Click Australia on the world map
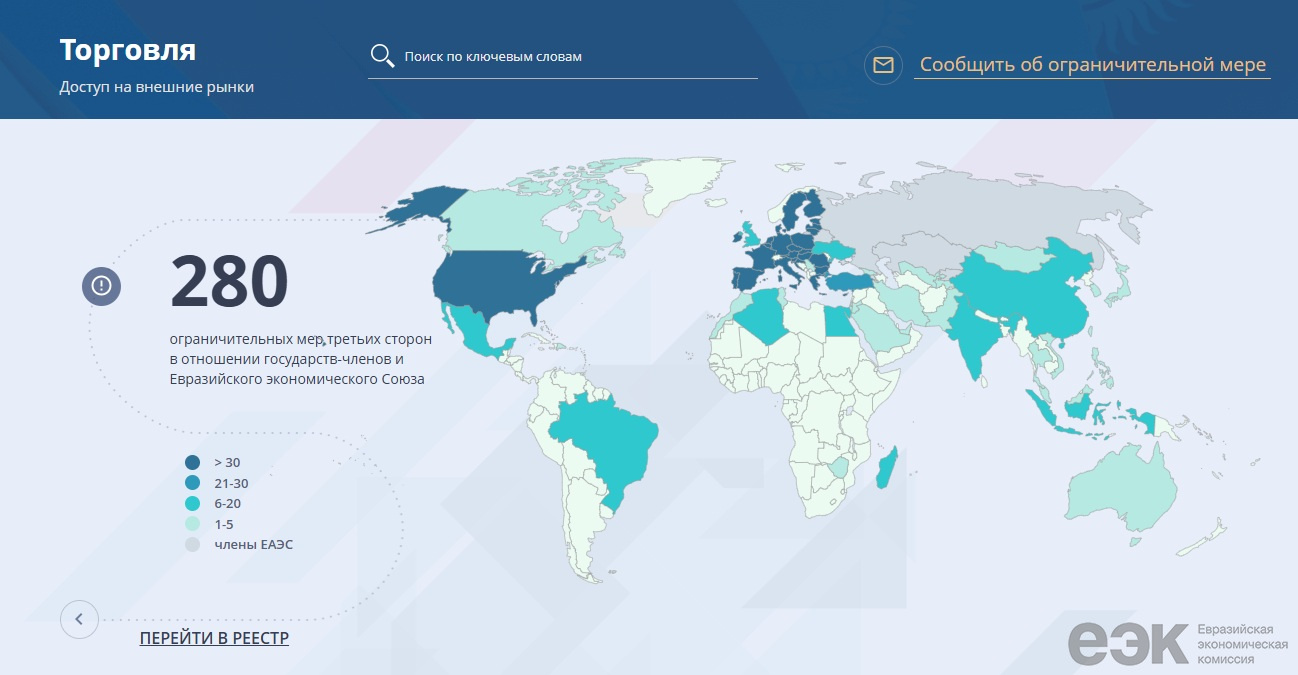The height and width of the screenshot is (675, 1298). click(1120, 490)
